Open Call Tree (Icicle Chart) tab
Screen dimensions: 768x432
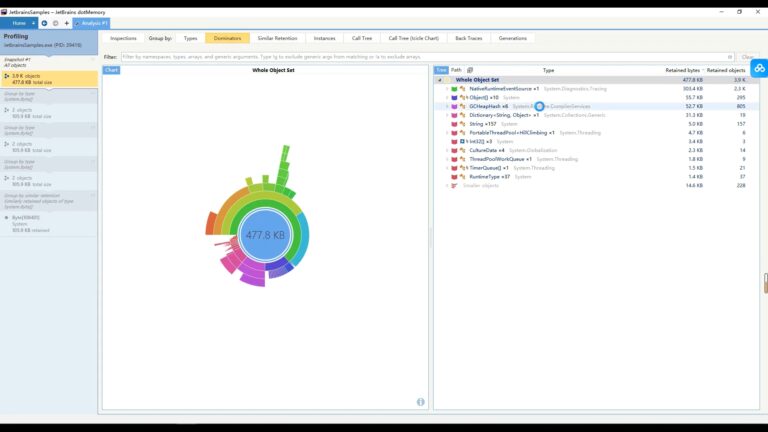(x=414, y=38)
